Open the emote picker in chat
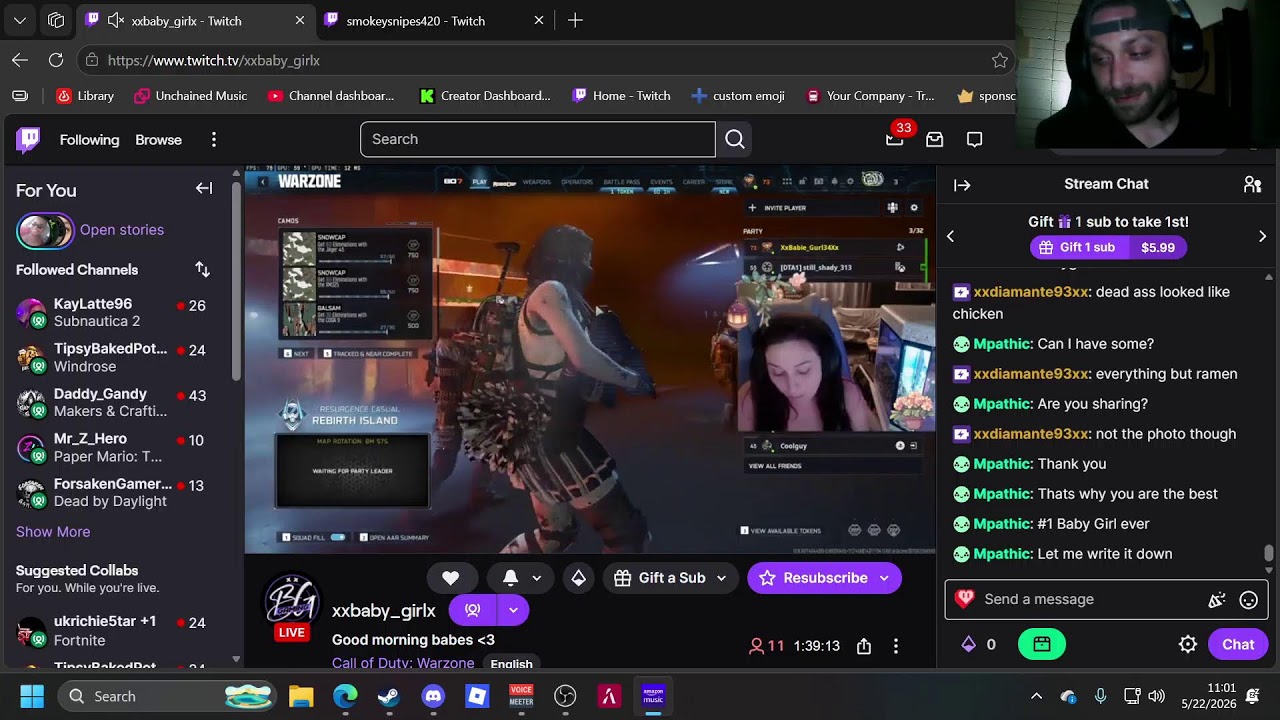The height and width of the screenshot is (720, 1280). [1248, 600]
